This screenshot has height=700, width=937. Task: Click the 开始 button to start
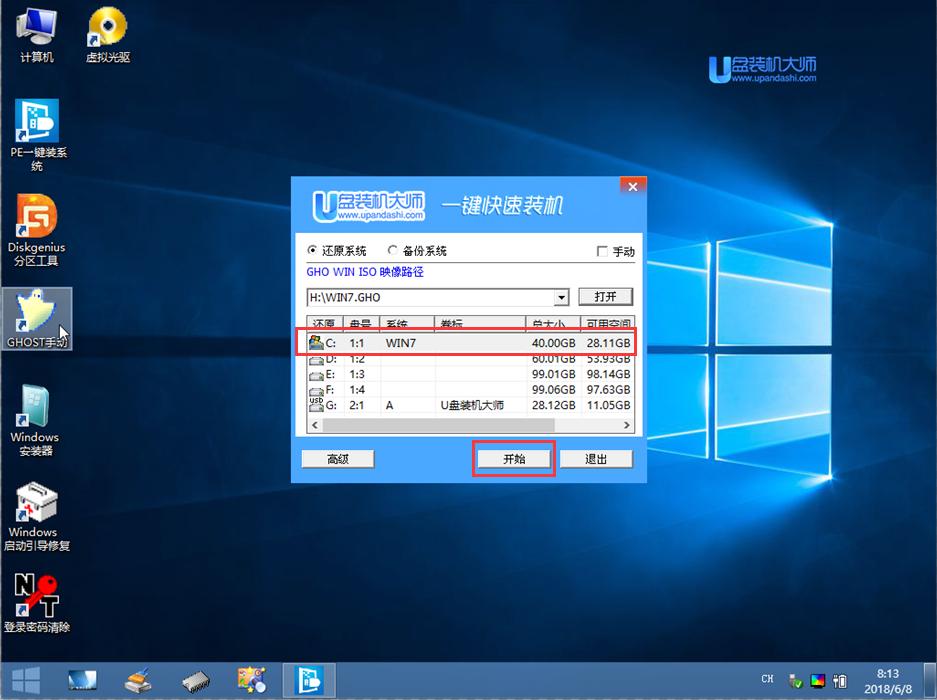[513, 458]
